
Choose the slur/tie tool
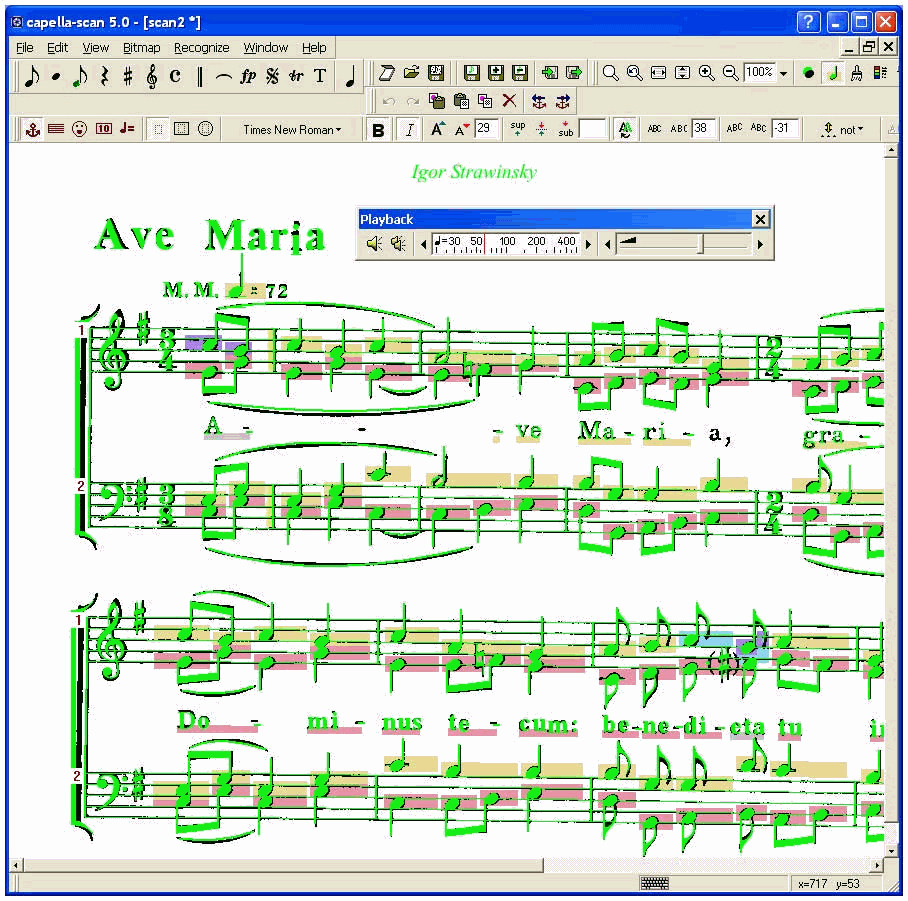click(x=224, y=76)
